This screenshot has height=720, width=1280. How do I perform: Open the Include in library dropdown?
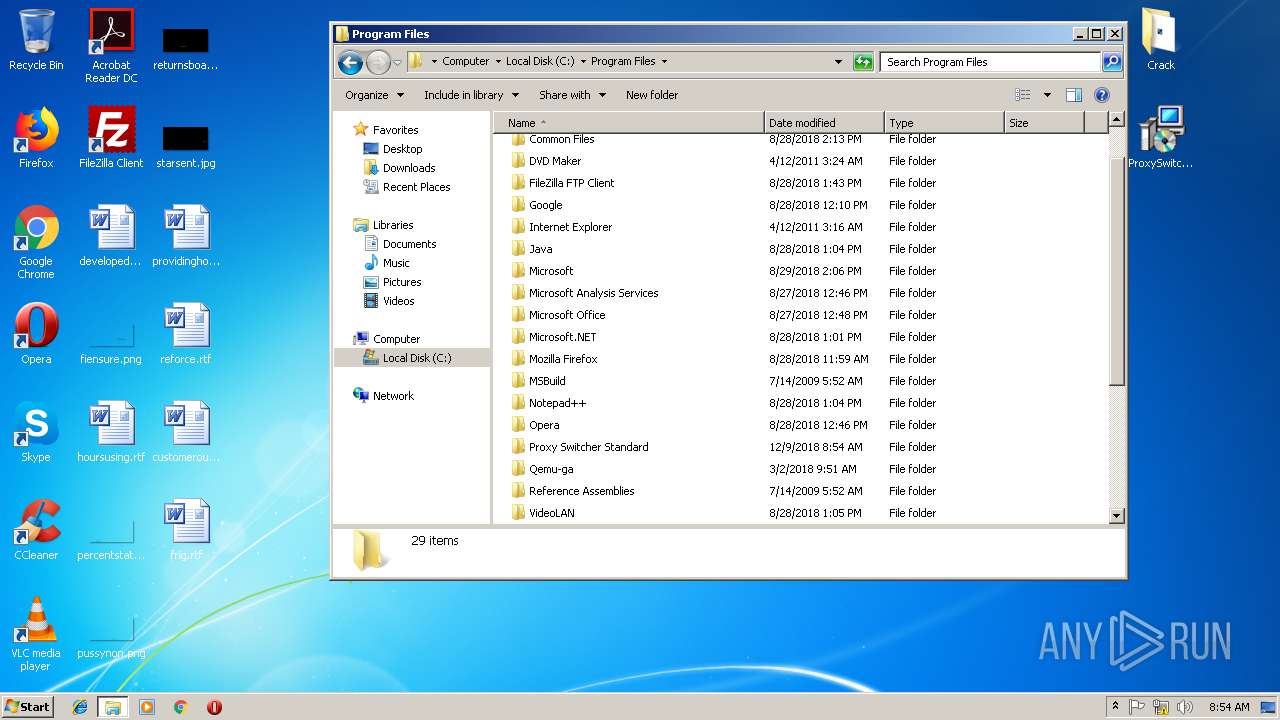click(471, 95)
